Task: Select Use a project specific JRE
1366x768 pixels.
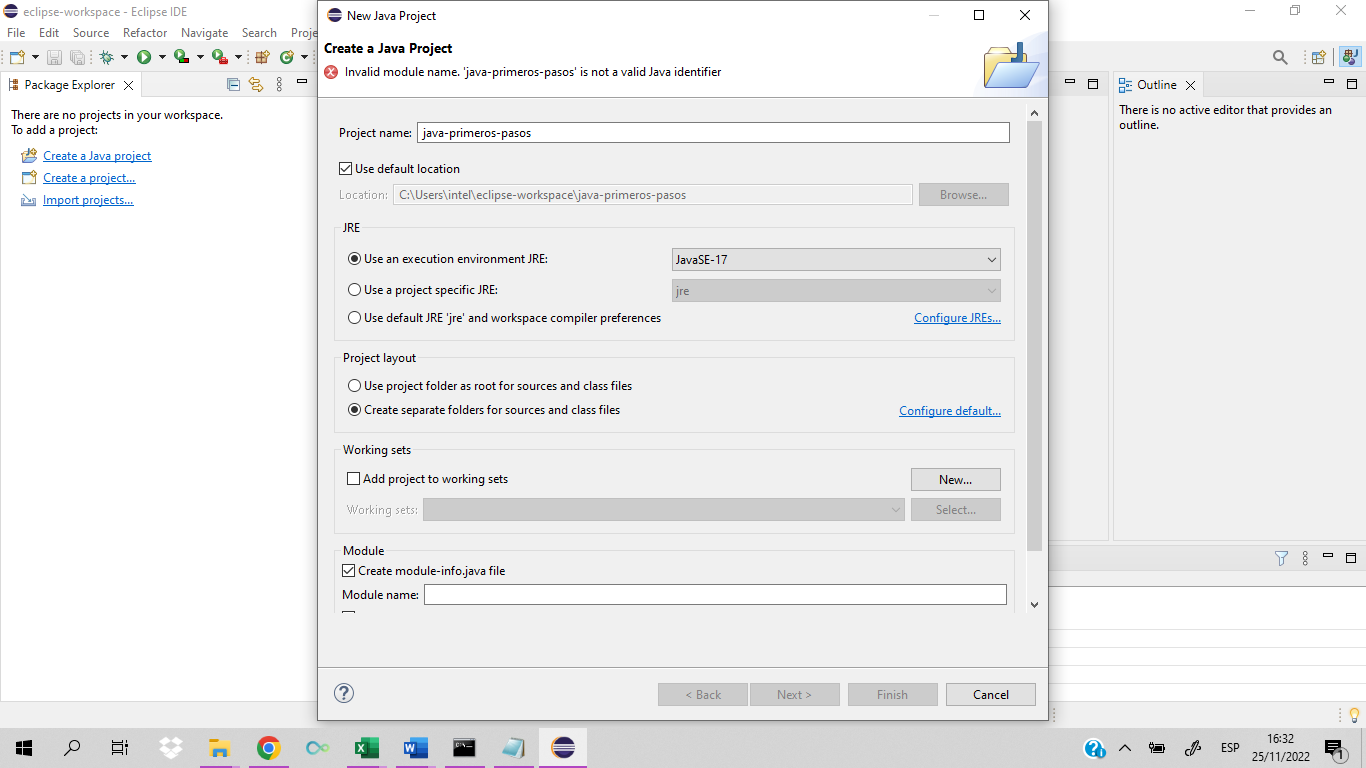Action: pos(354,290)
